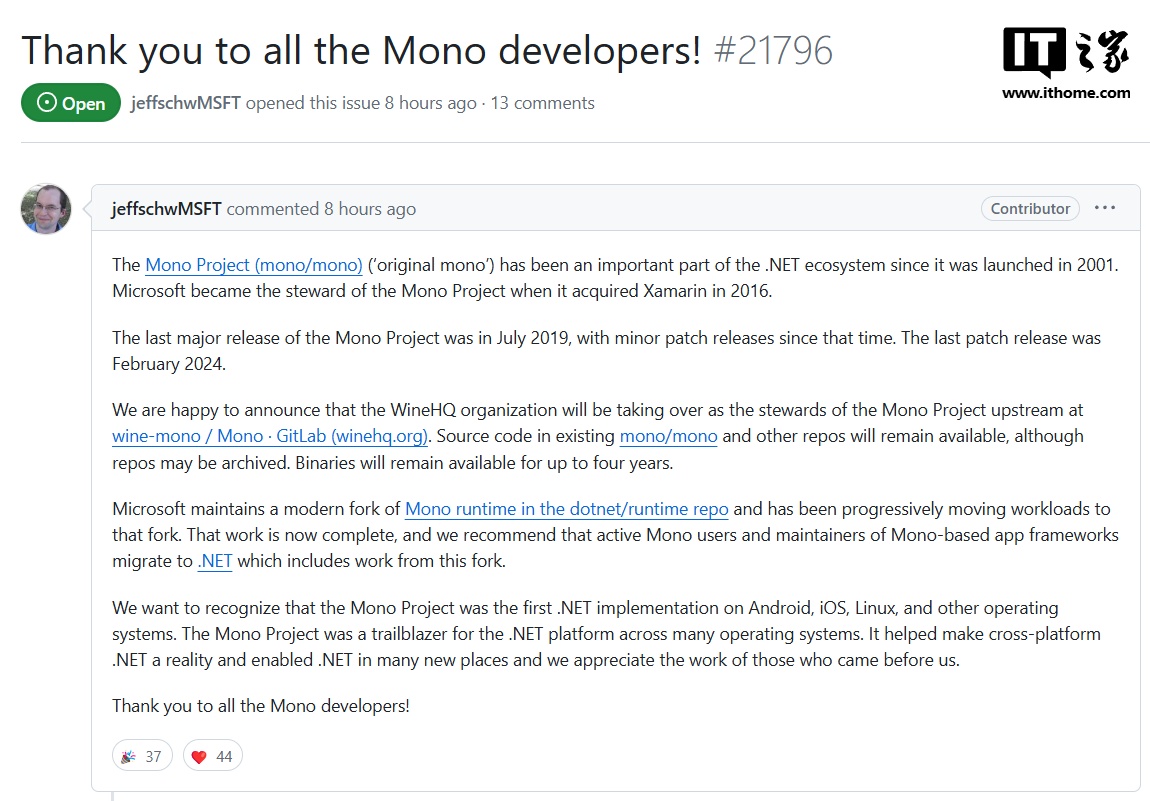This screenshot has height=801, width=1150.
Task: Toggle the party popper reaction with 37
Action: 141,756
